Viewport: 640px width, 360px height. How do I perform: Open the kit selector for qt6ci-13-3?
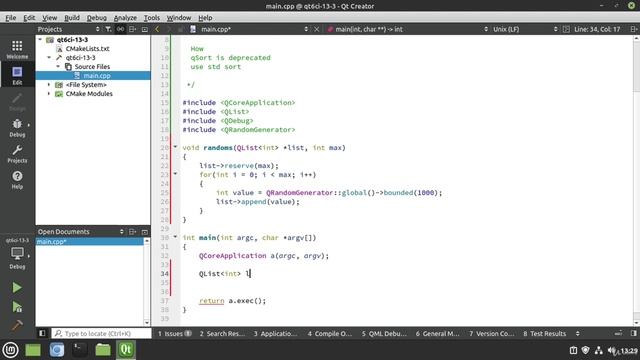tap(17, 253)
